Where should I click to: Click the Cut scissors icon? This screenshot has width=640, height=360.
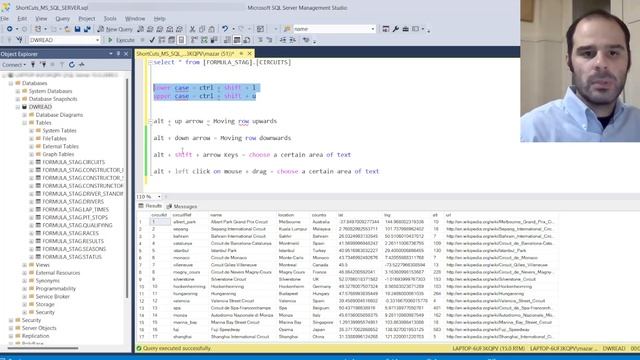pyautogui.click(x=192, y=29)
